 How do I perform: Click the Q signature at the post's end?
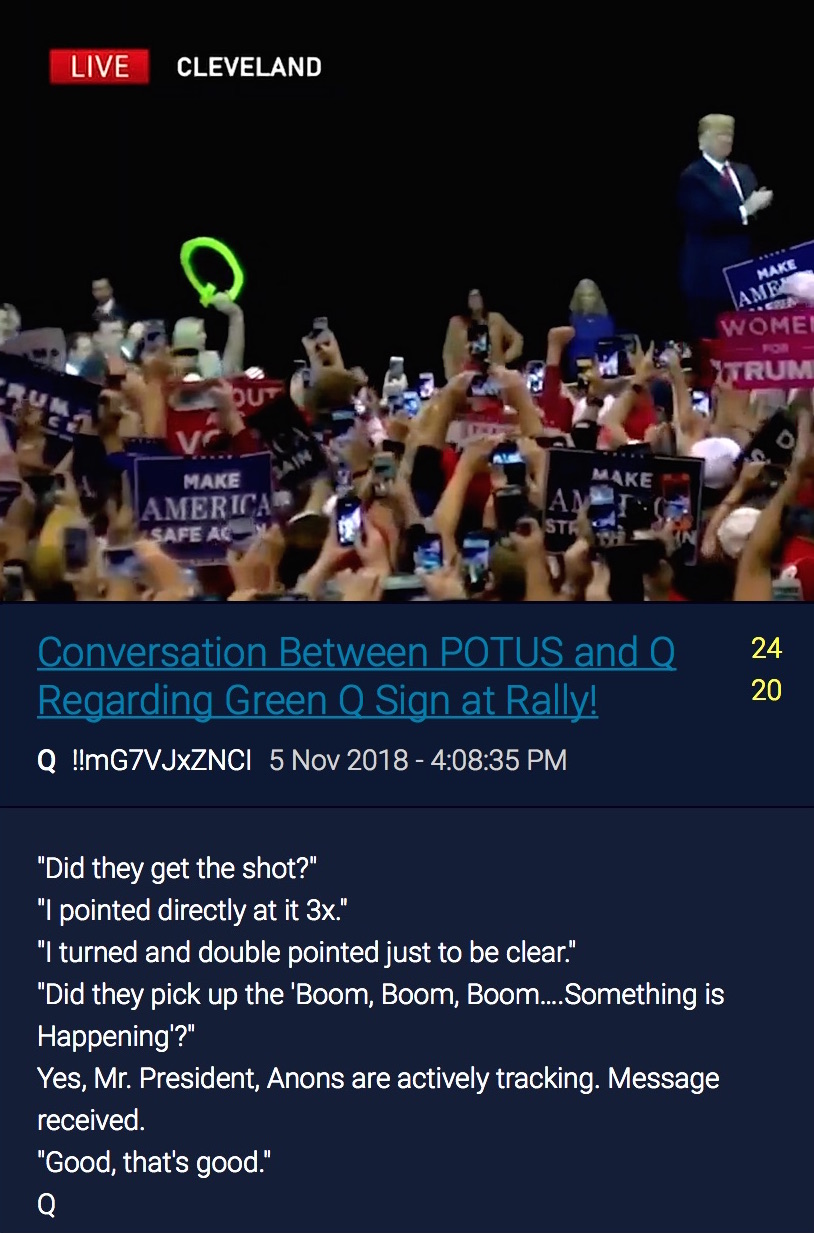click(x=46, y=1205)
